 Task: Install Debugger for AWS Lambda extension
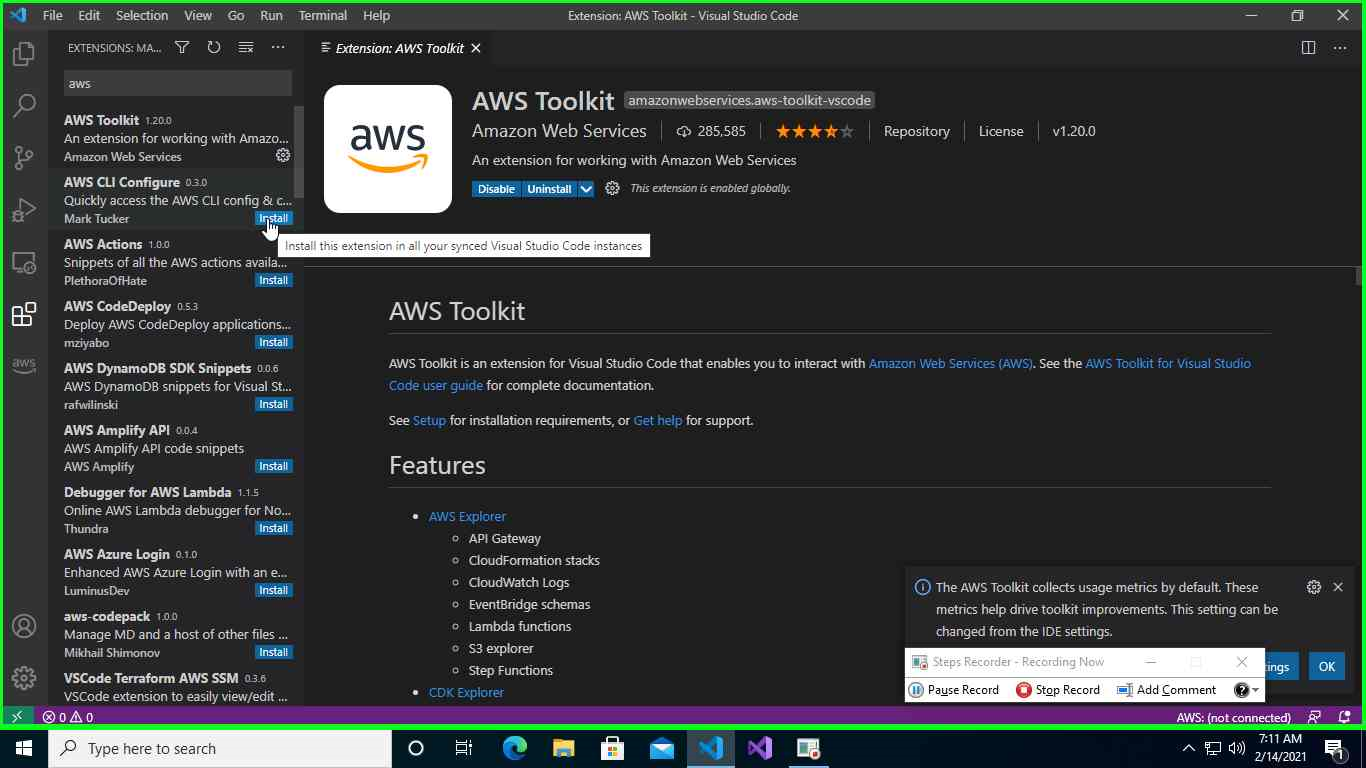click(x=274, y=528)
